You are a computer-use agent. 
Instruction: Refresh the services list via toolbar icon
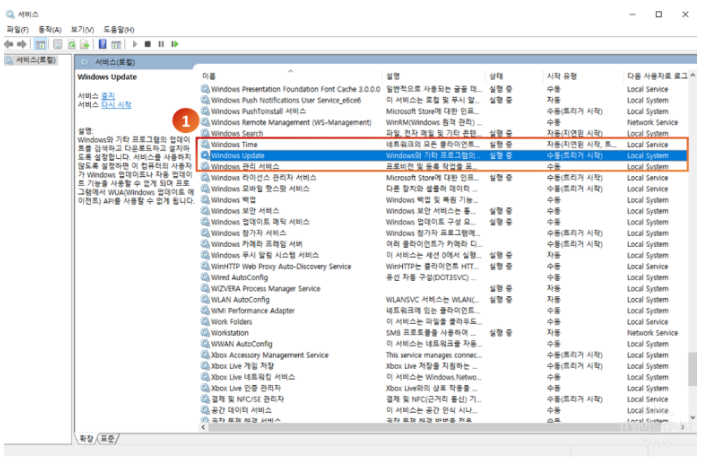point(71,44)
